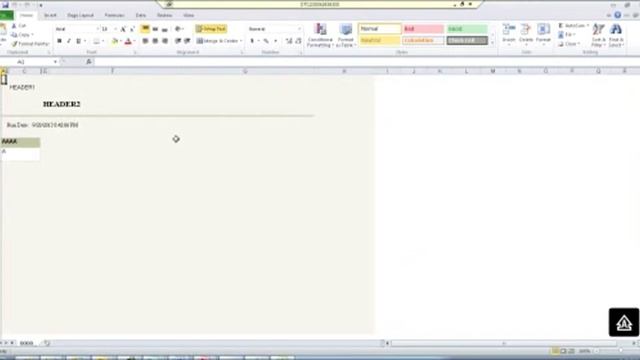Open the Sort & Filter menu
The width and height of the screenshot is (640, 360).
[x=599, y=35]
